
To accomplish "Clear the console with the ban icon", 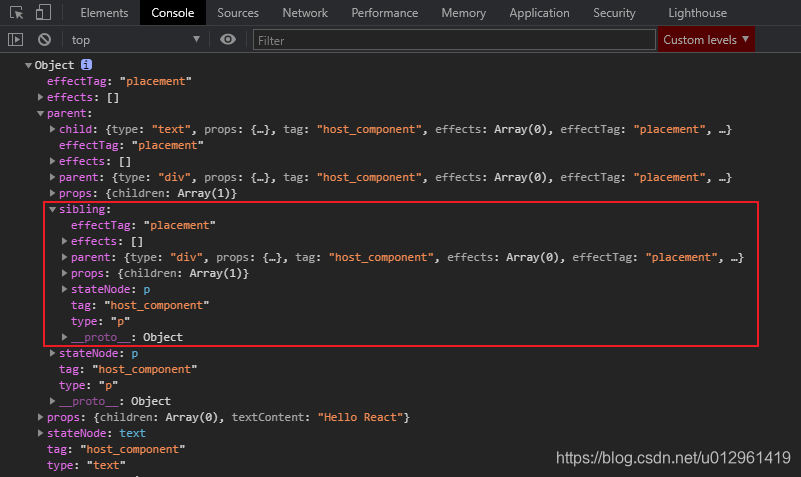I will click(x=44, y=39).
